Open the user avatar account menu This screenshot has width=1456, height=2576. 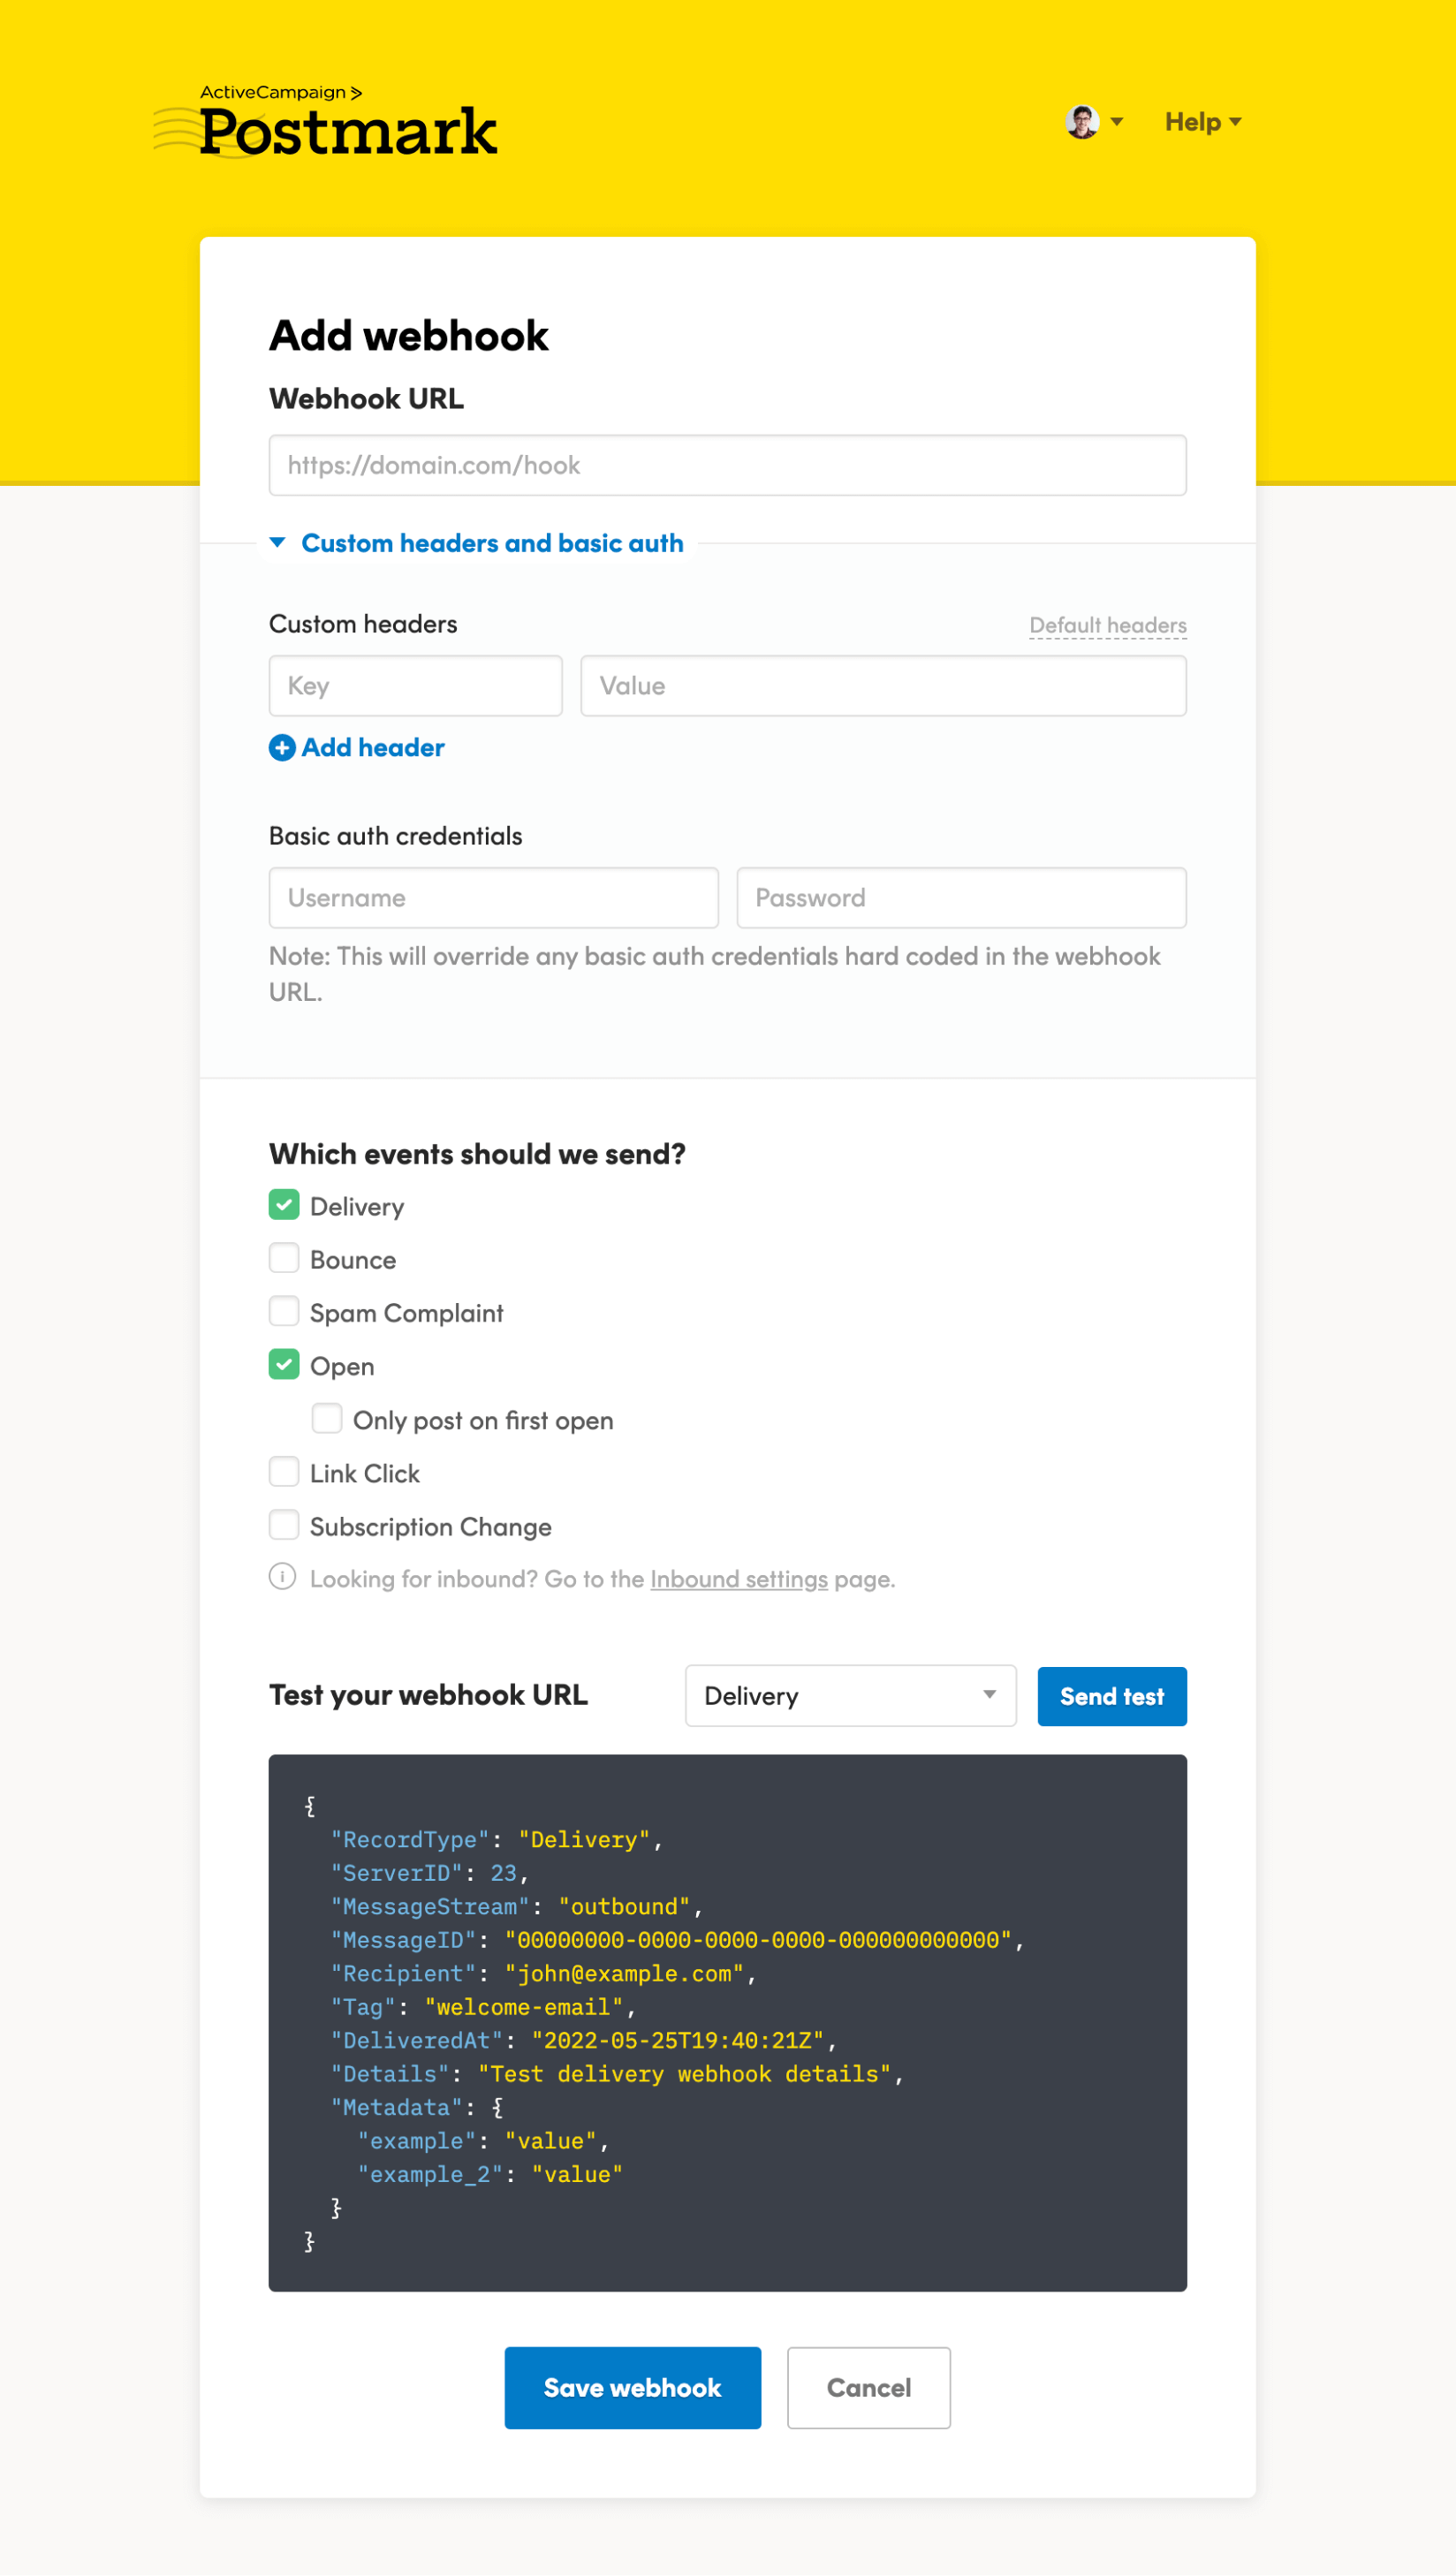[x=1094, y=122]
